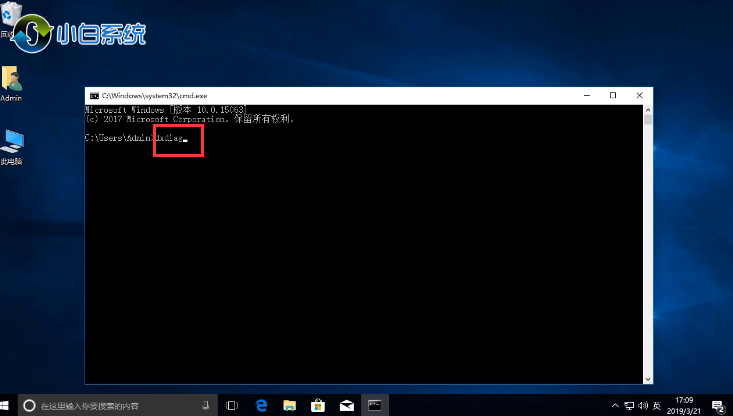Maximize the cmd.exe window
This screenshot has width=733, height=416.
pos(613,95)
